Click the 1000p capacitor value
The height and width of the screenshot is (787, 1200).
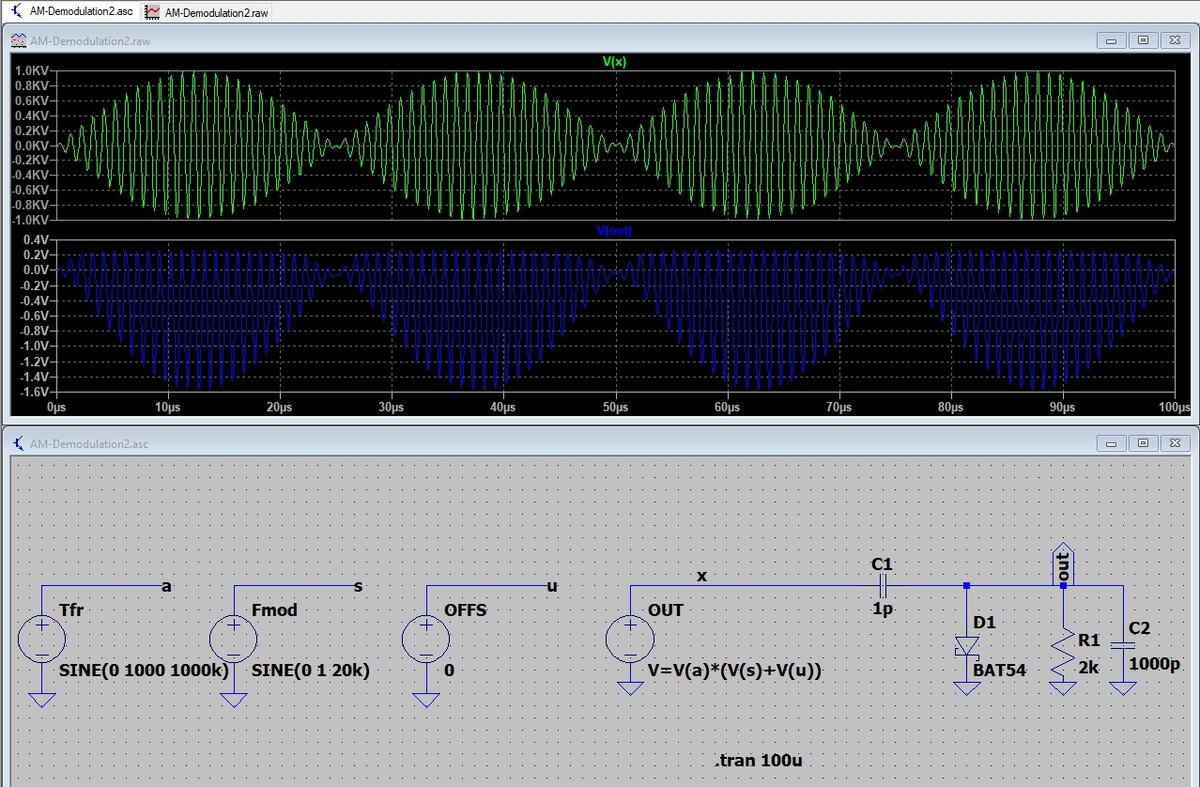click(x=1153, y=662)
